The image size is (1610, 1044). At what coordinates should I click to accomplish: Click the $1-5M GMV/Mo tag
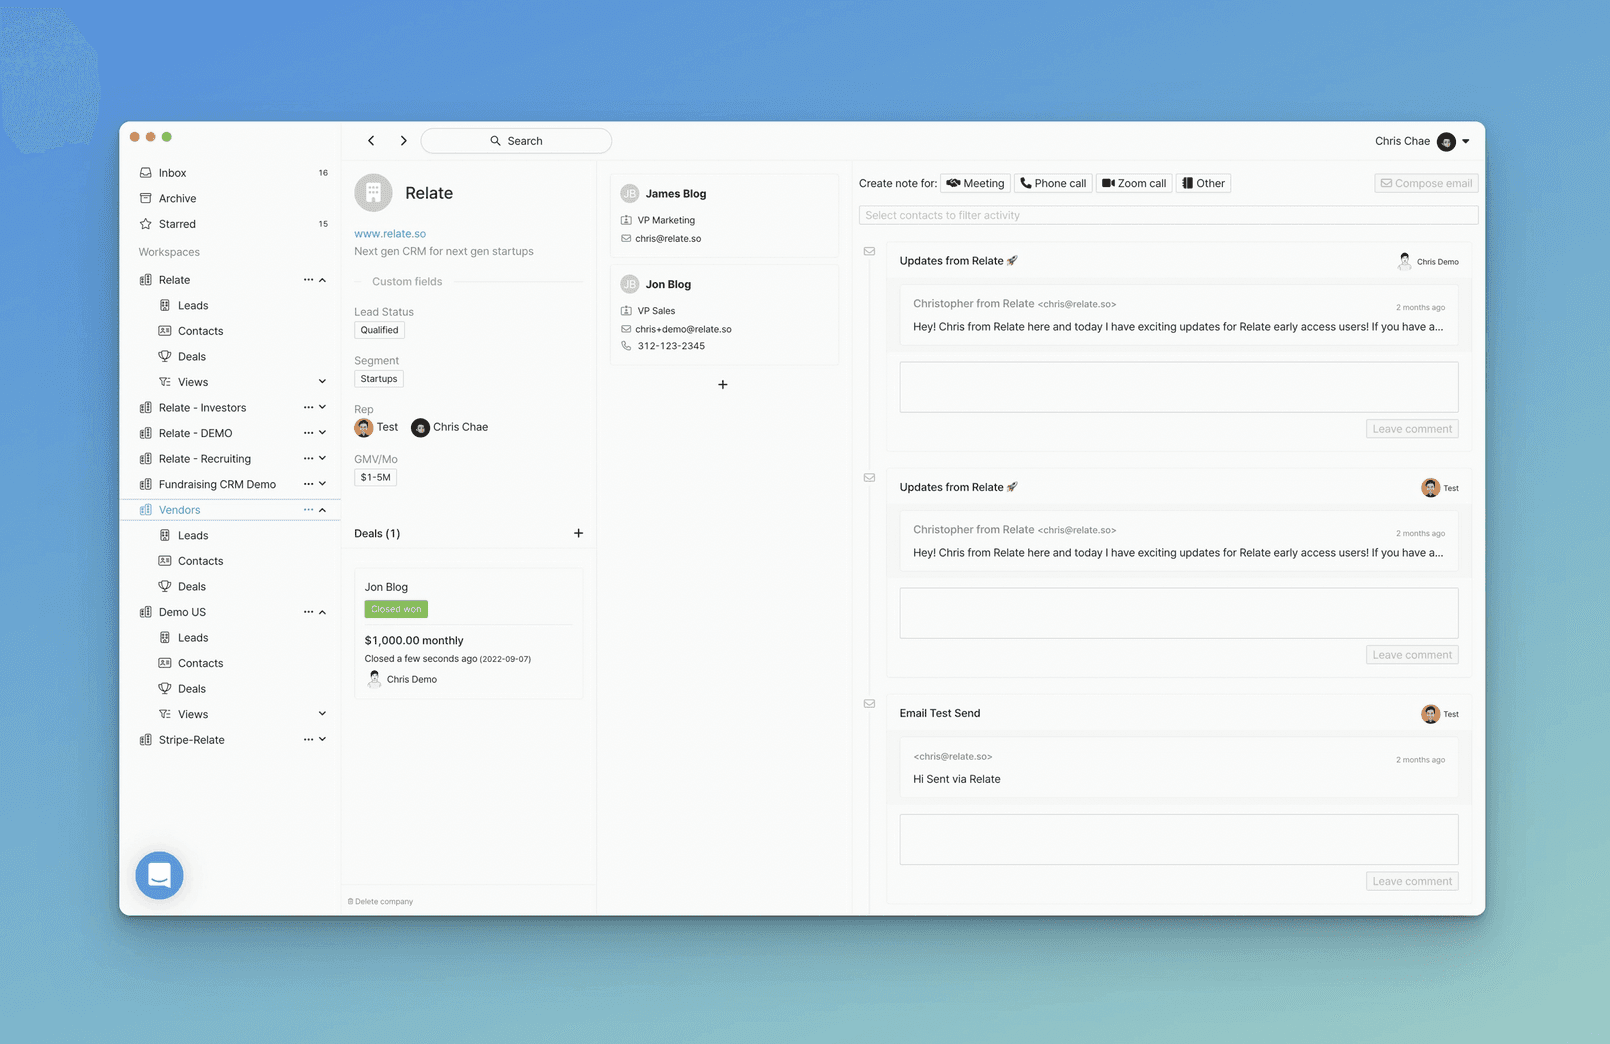pos(376,477)
